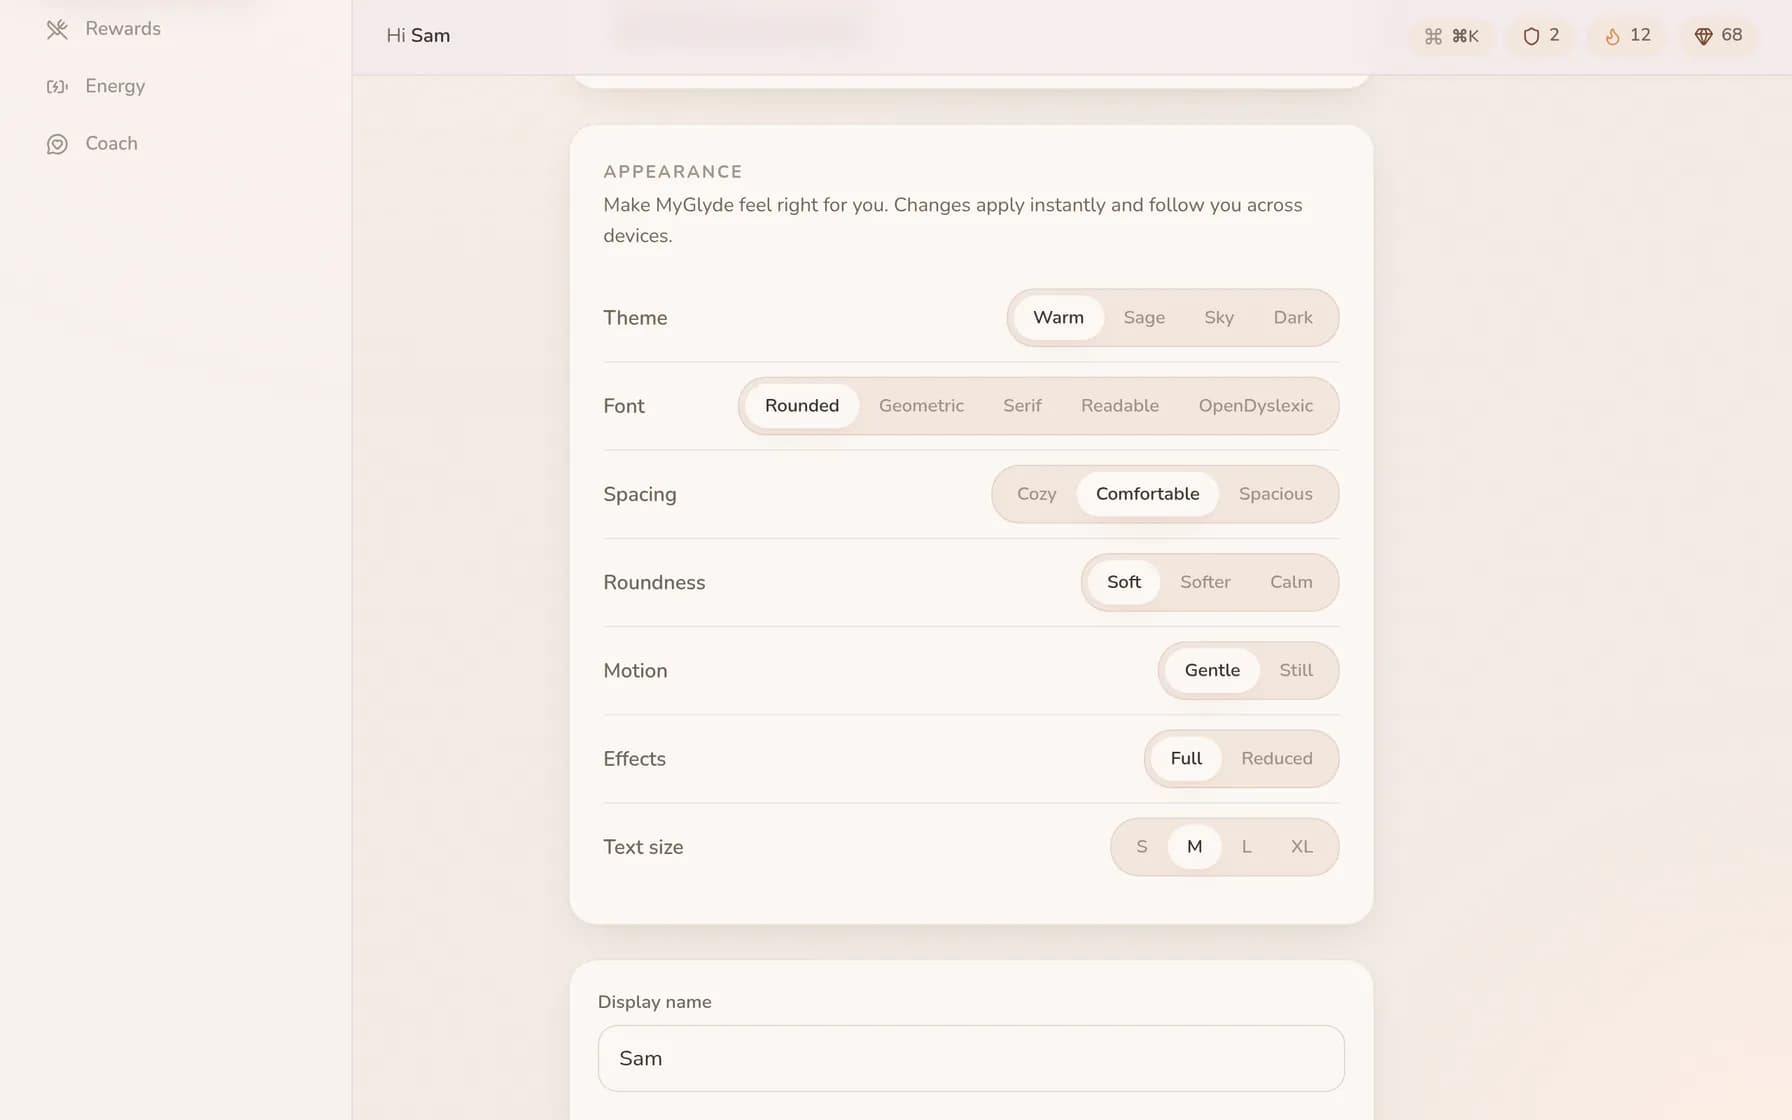Choose the Sky theme
Image resolution: width=1792 pixels, height=1120 pixels.
1218,318
